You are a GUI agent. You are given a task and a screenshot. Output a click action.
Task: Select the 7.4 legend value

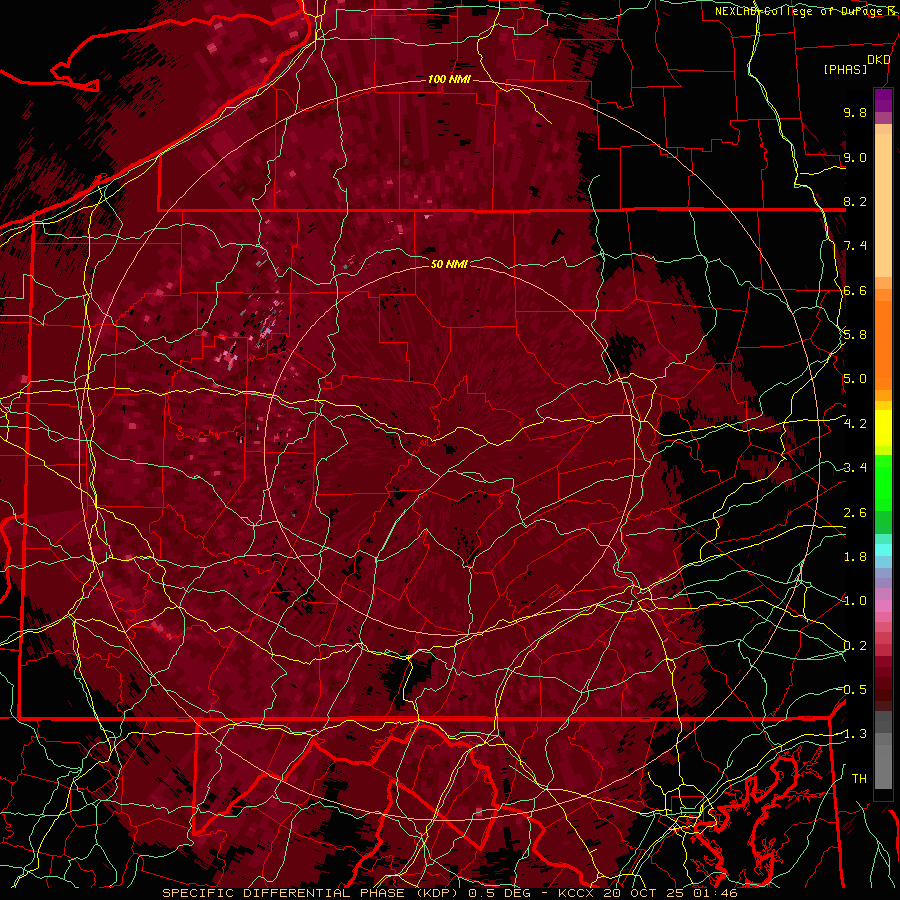pos(855,246)
